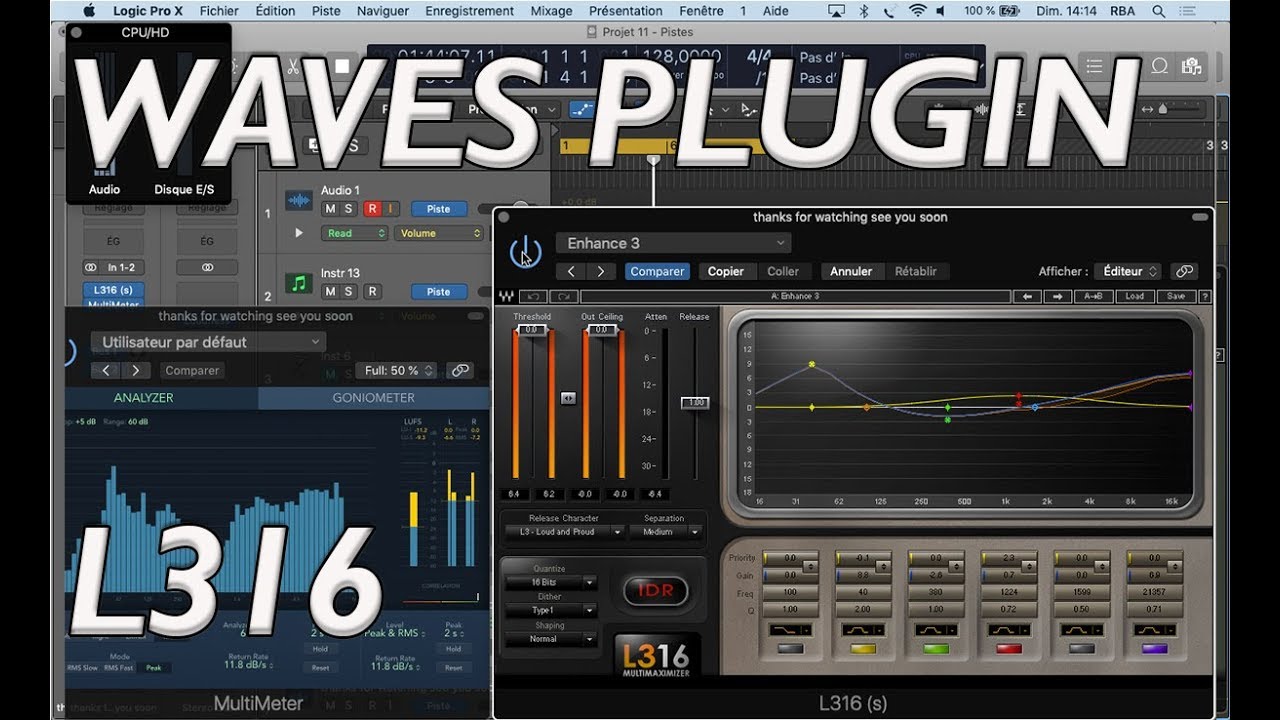This screenshot has width=1280, height=720.
Task: Click Waves next preset right arrow
Action: (1058, 296)
